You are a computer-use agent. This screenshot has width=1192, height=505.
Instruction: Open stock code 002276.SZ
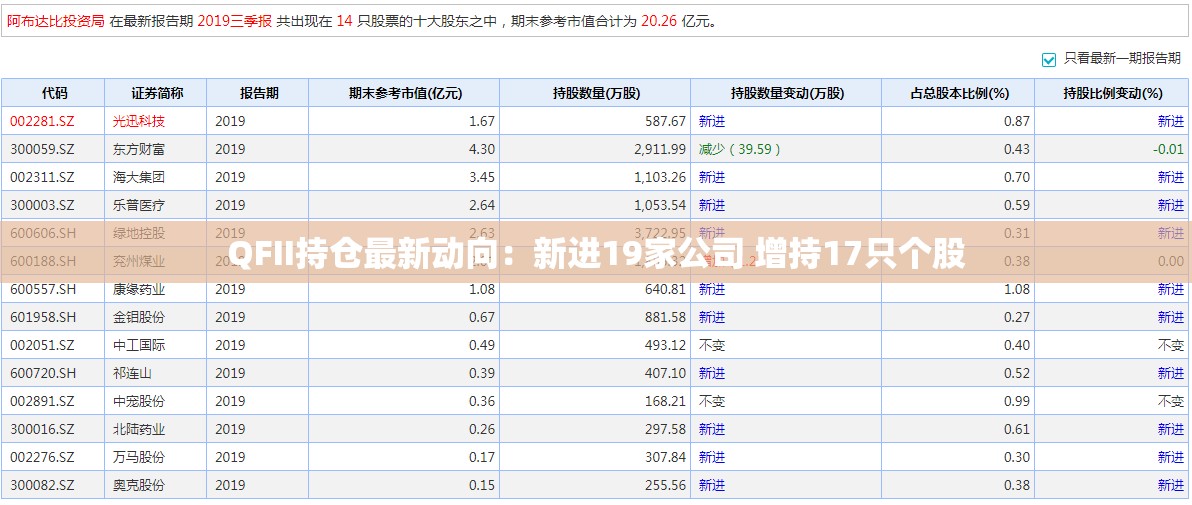(x=43, y=458)
